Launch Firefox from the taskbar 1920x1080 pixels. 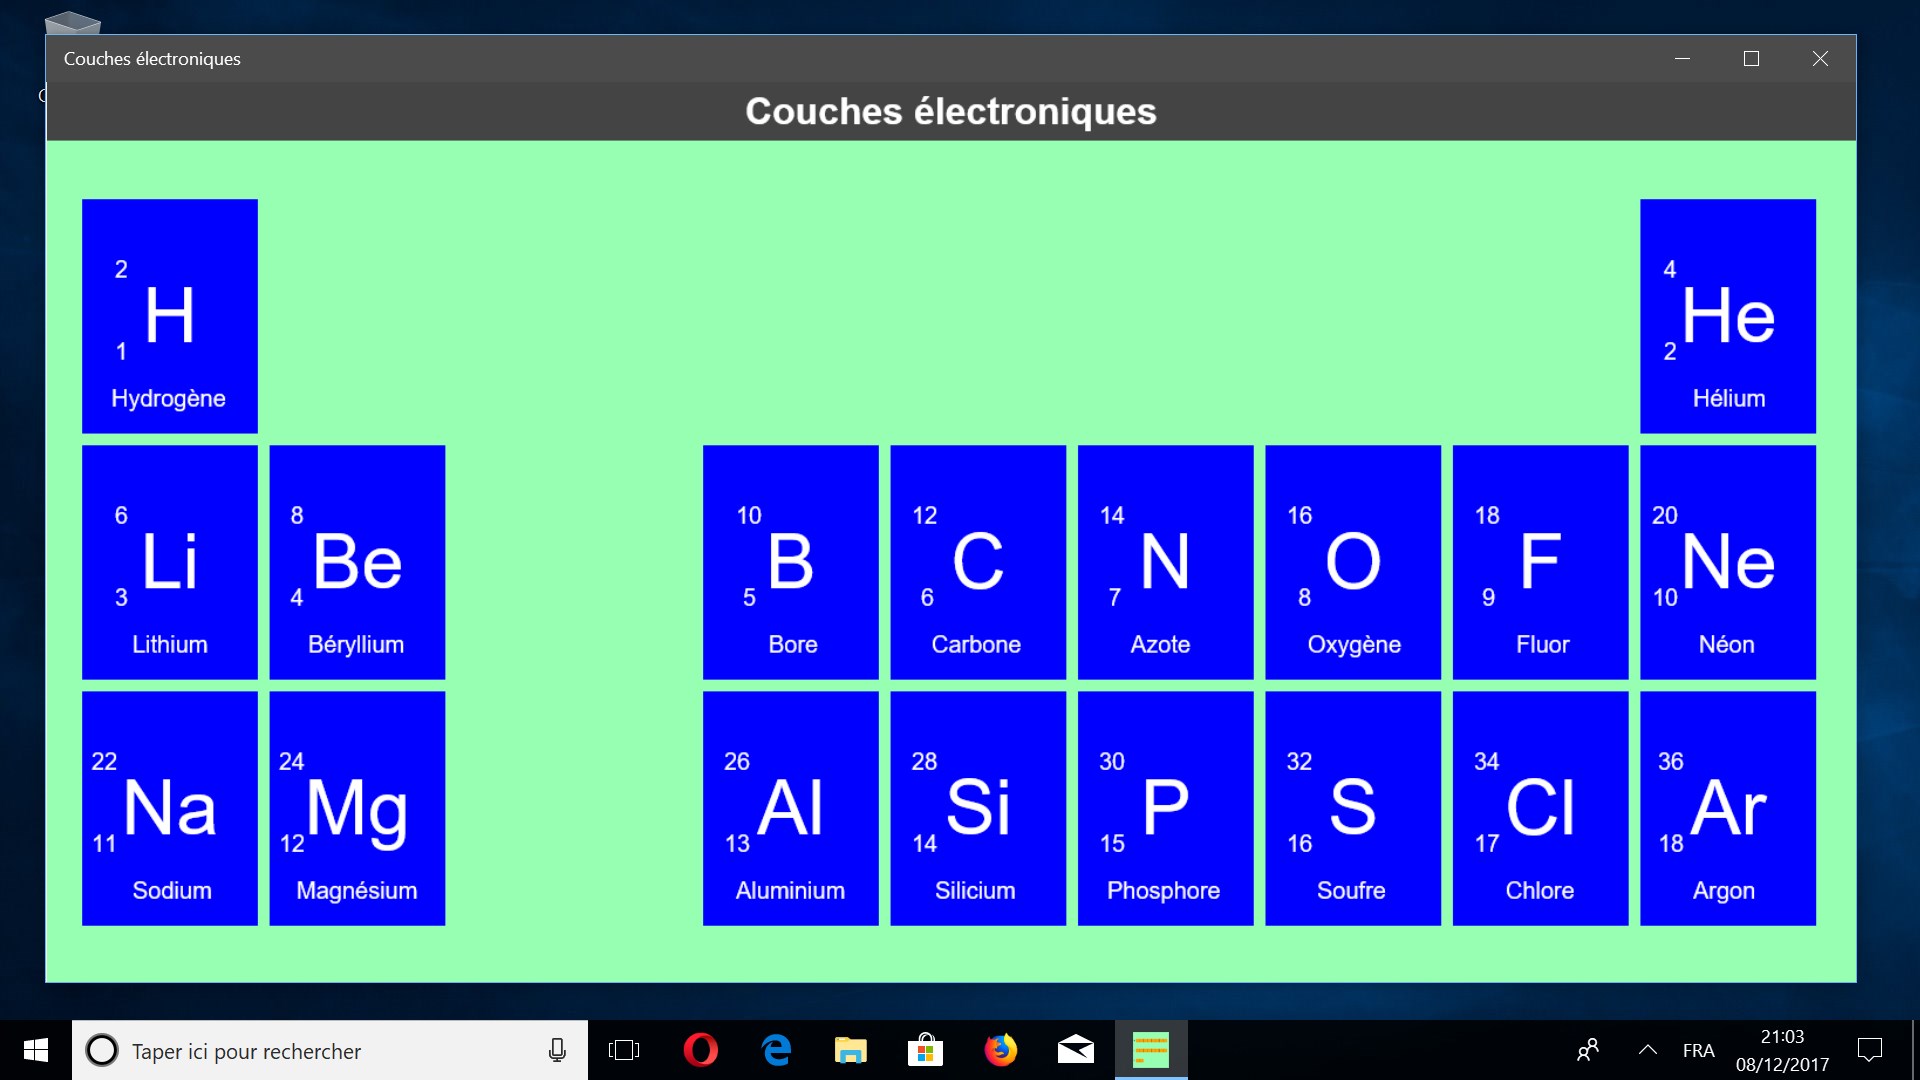click(1000, 1050)
